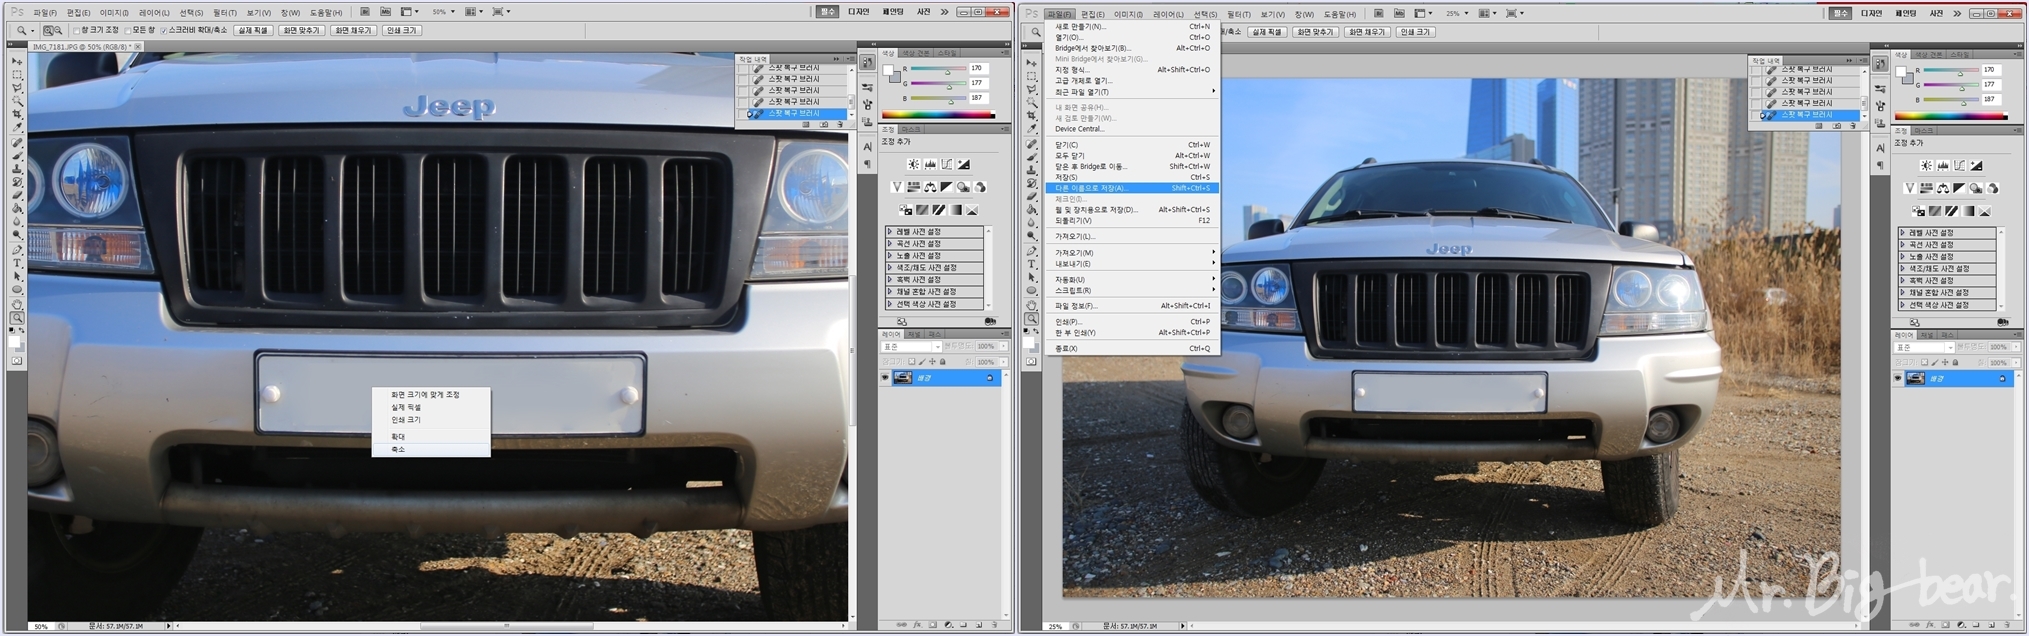Select the Hand tool in left window

[16, 304]
